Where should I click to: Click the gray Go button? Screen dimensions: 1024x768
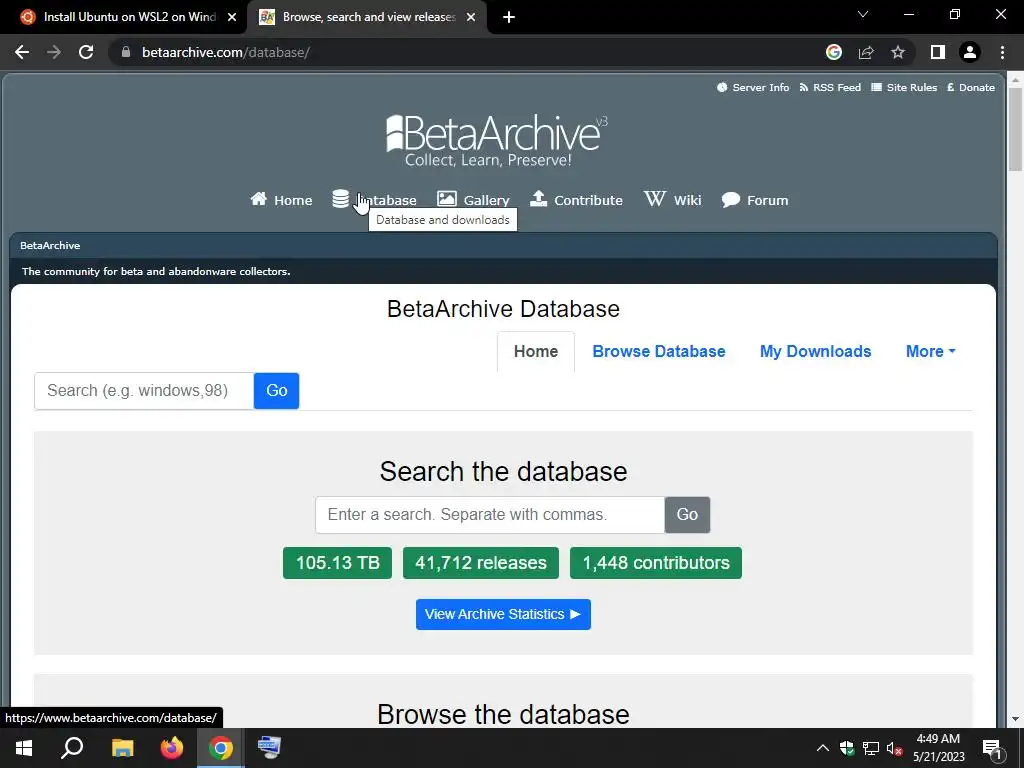point(687,515)
